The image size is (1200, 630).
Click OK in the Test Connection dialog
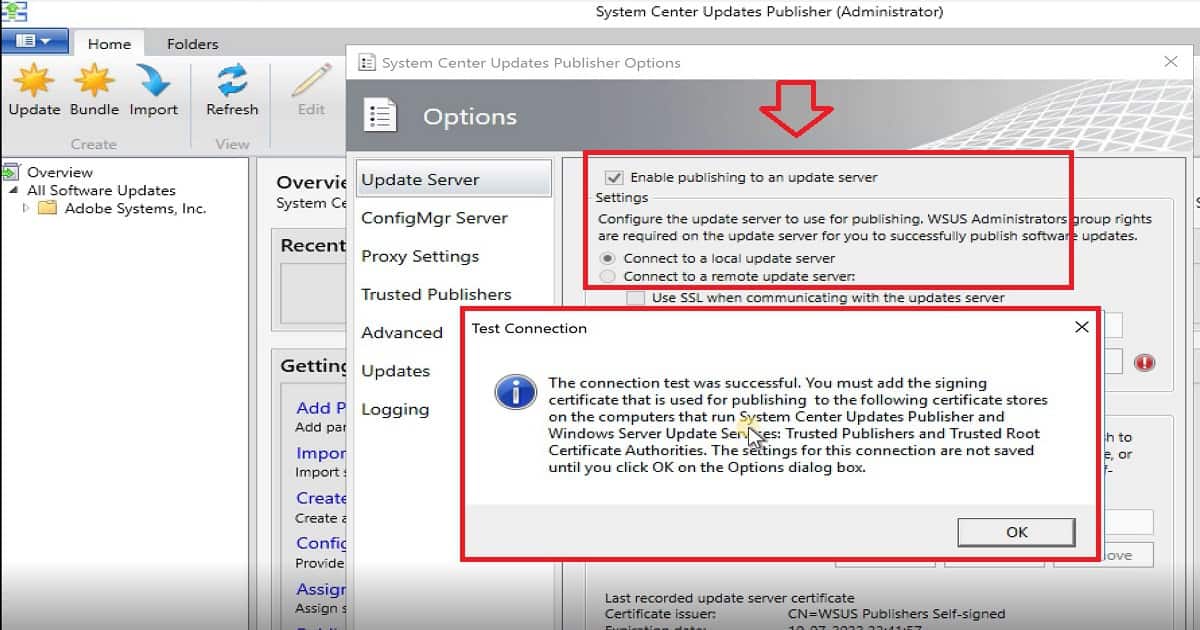point(1016,532)
